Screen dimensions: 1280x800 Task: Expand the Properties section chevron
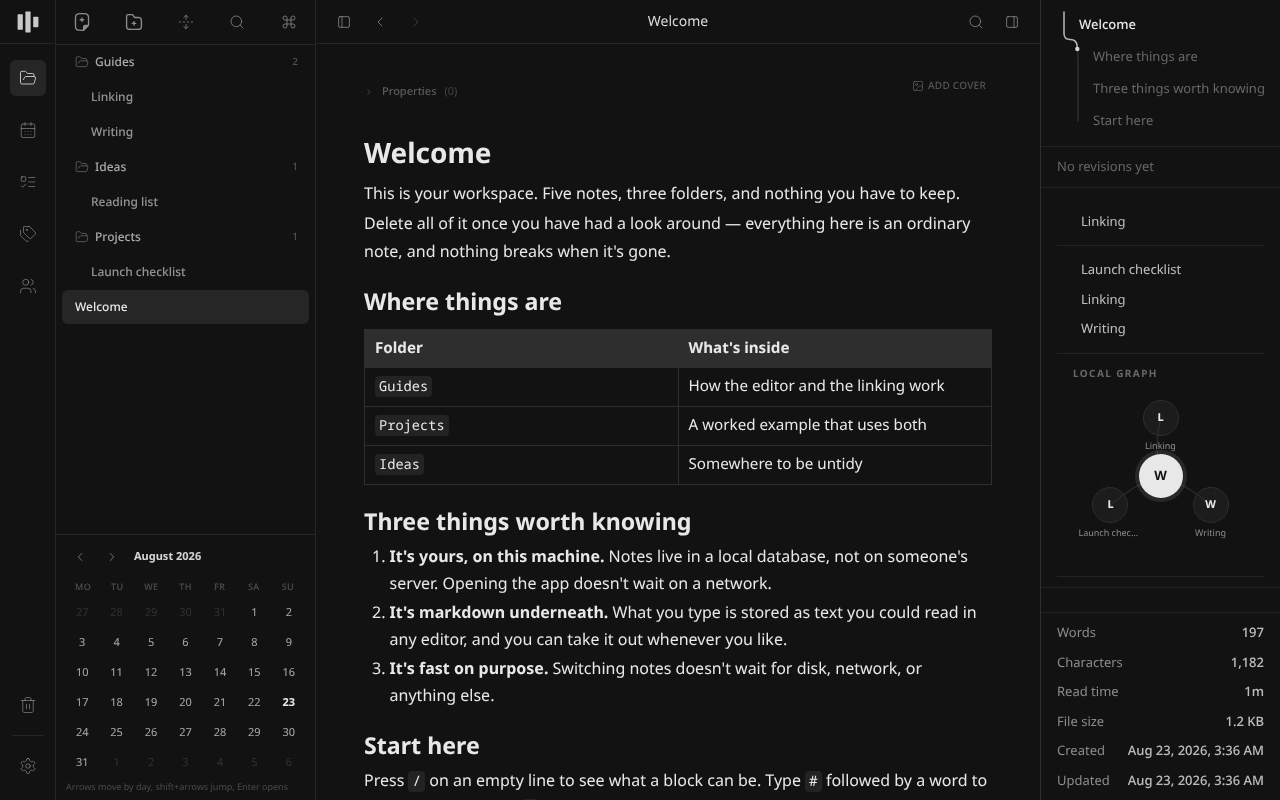pyautogui.click(x=369, y=92)
